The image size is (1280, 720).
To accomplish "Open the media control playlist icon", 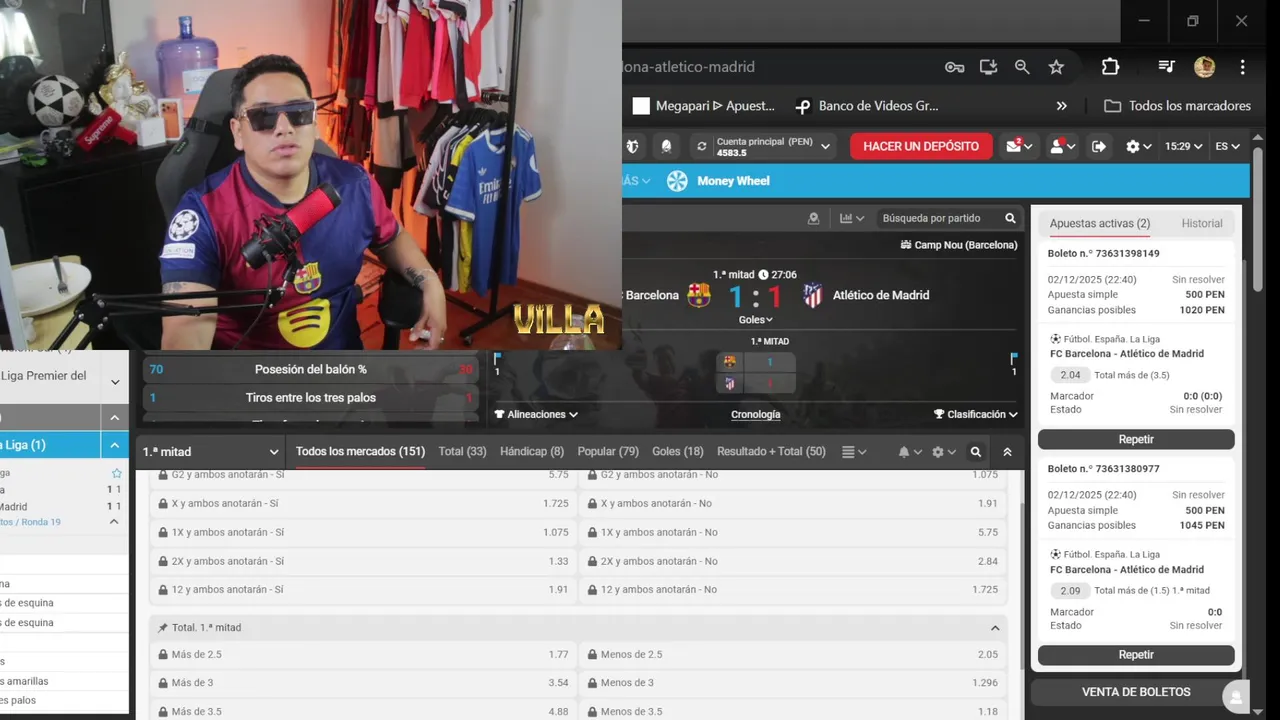I will [x=1166, y=67].
